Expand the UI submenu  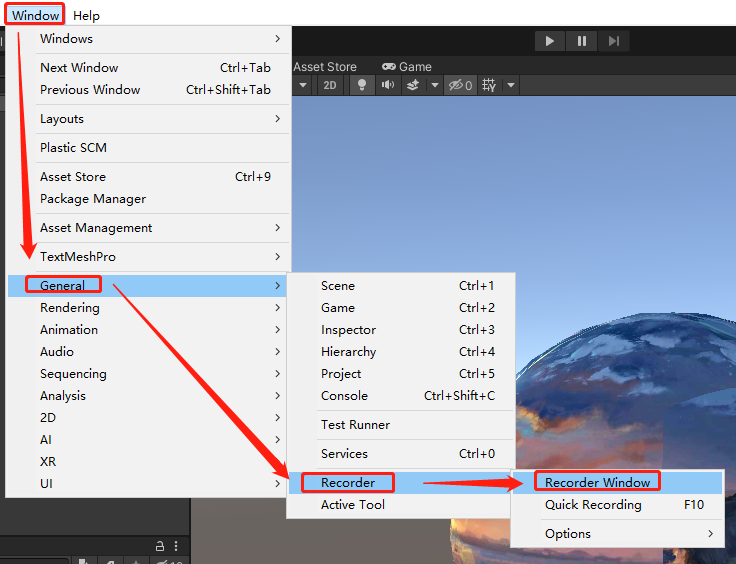148,484
